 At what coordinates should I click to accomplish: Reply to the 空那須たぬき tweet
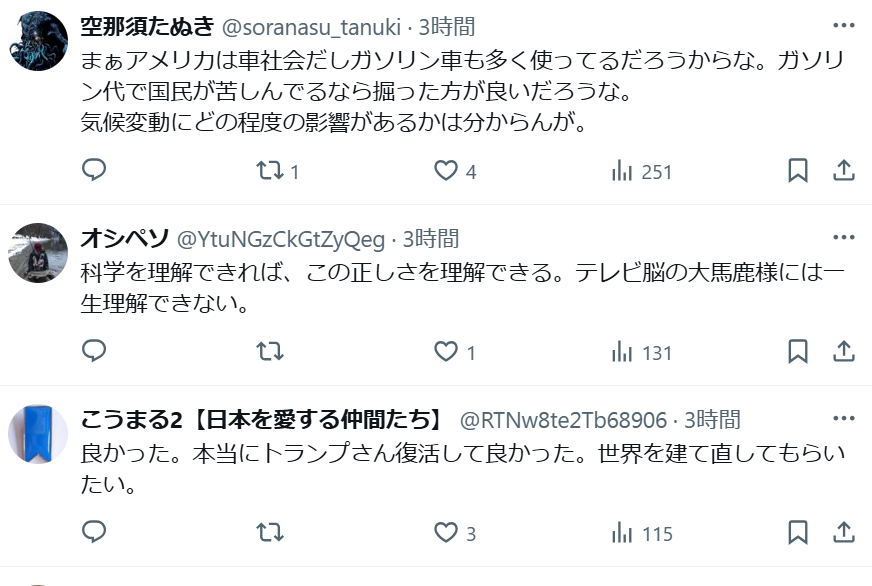[94, 170]
